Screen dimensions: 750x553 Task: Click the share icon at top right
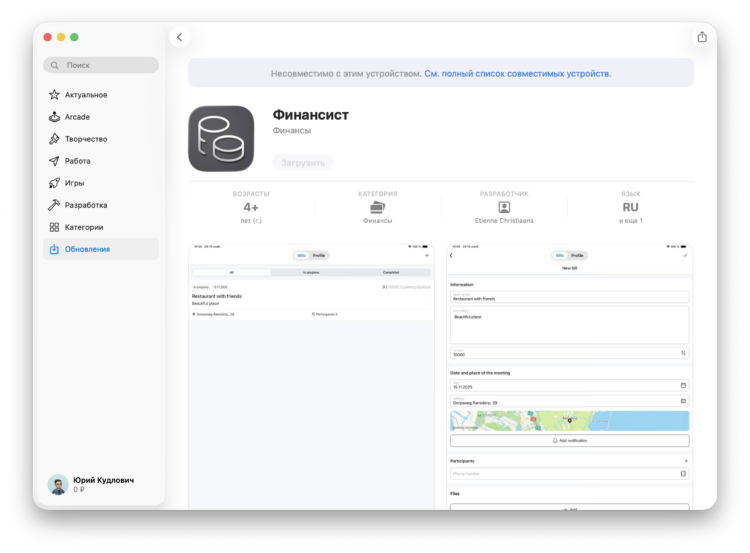702,37
